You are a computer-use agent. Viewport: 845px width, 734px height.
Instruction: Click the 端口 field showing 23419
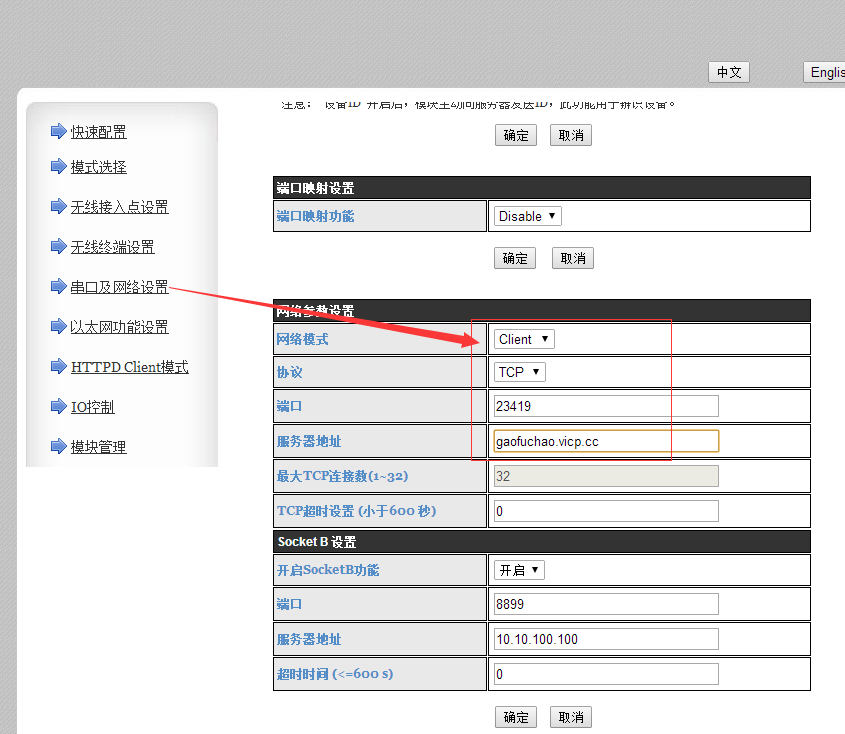[x=606, y=406]
